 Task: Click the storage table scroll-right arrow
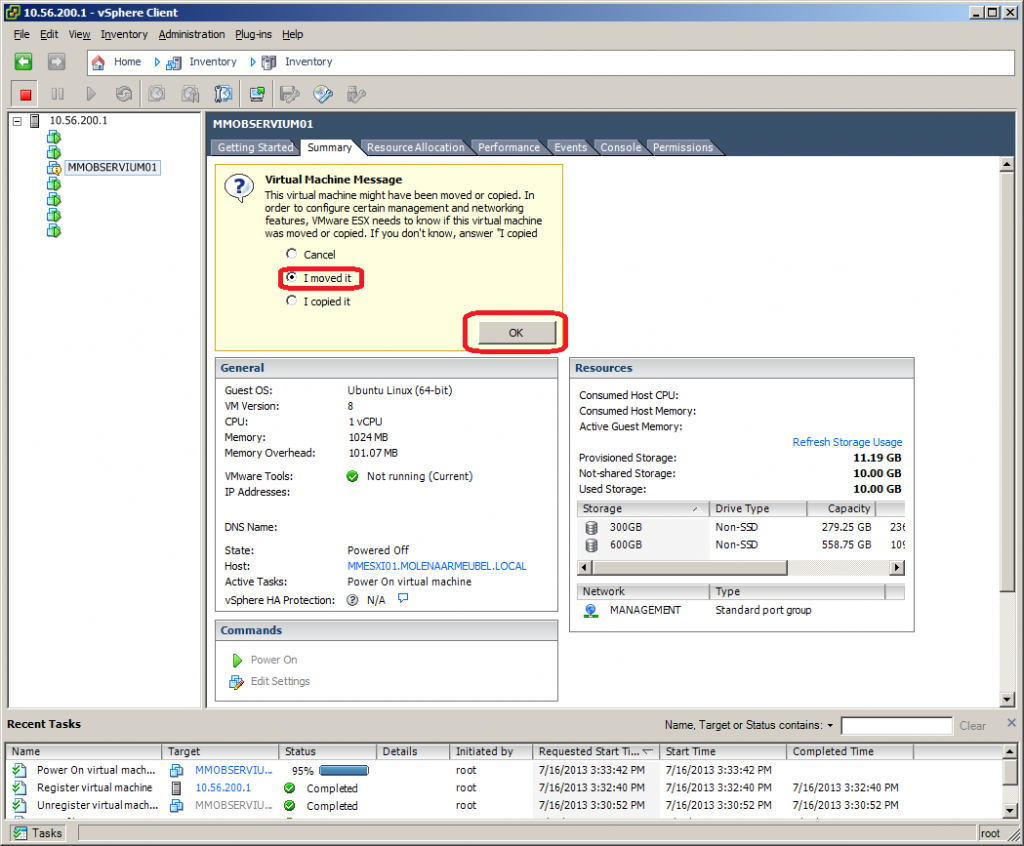(898, 568)
